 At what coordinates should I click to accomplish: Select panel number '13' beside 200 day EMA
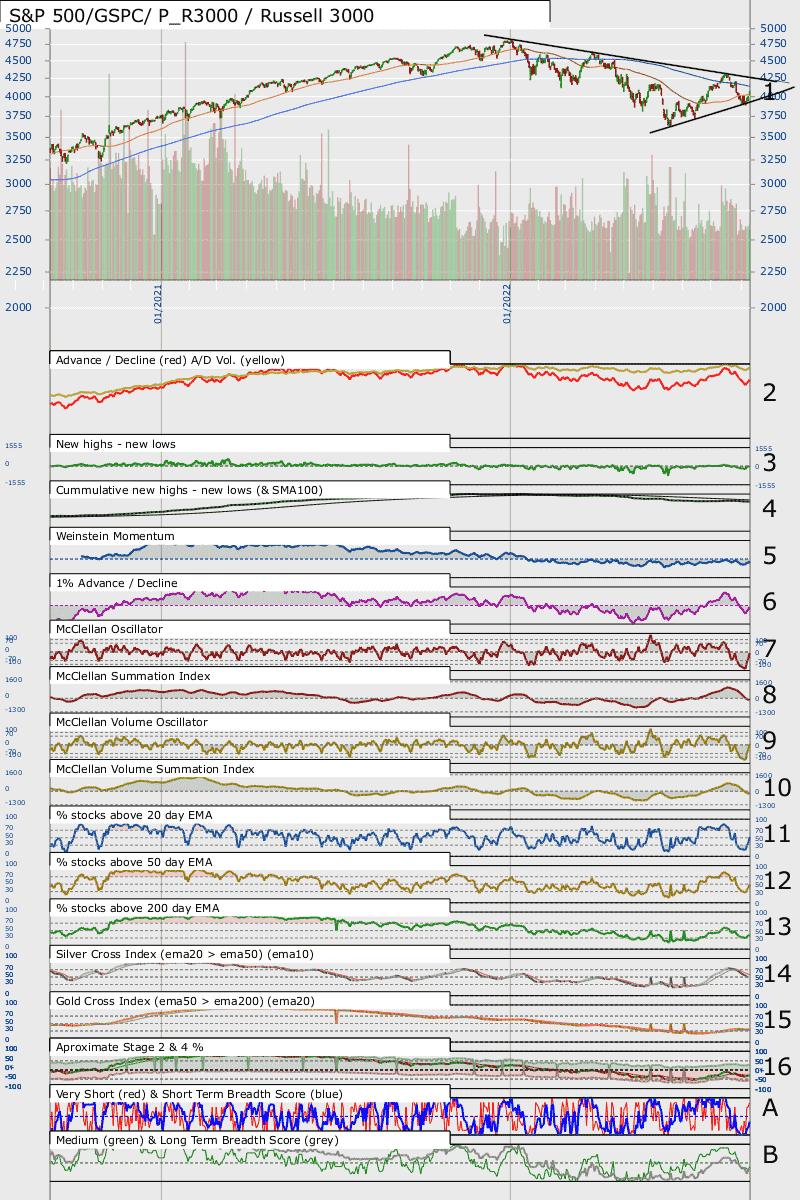pyautogui.click(x=777, y=927)
